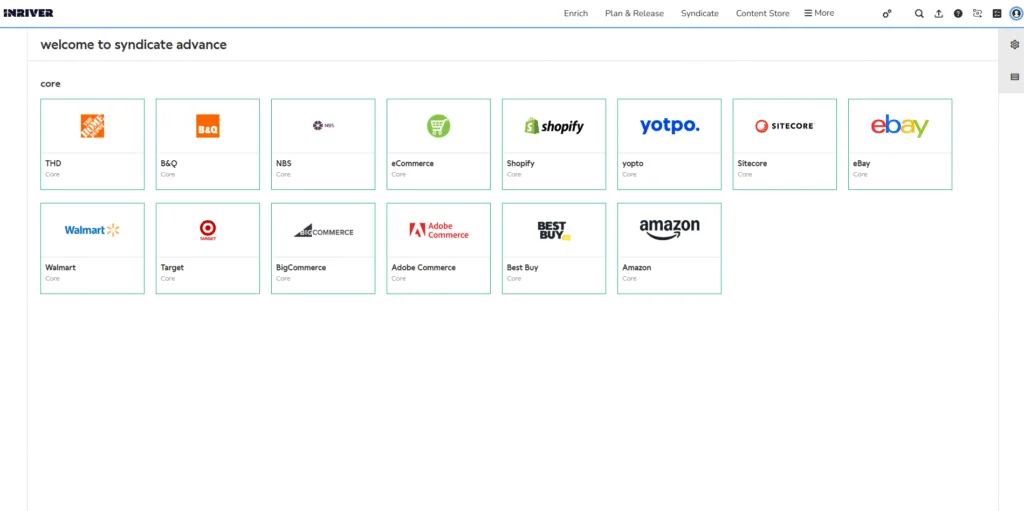Viewport: 1024px width, 511px height.
Task: Click the upload icon in top bar
Action: pyautogui.click(x=938, y=14)
